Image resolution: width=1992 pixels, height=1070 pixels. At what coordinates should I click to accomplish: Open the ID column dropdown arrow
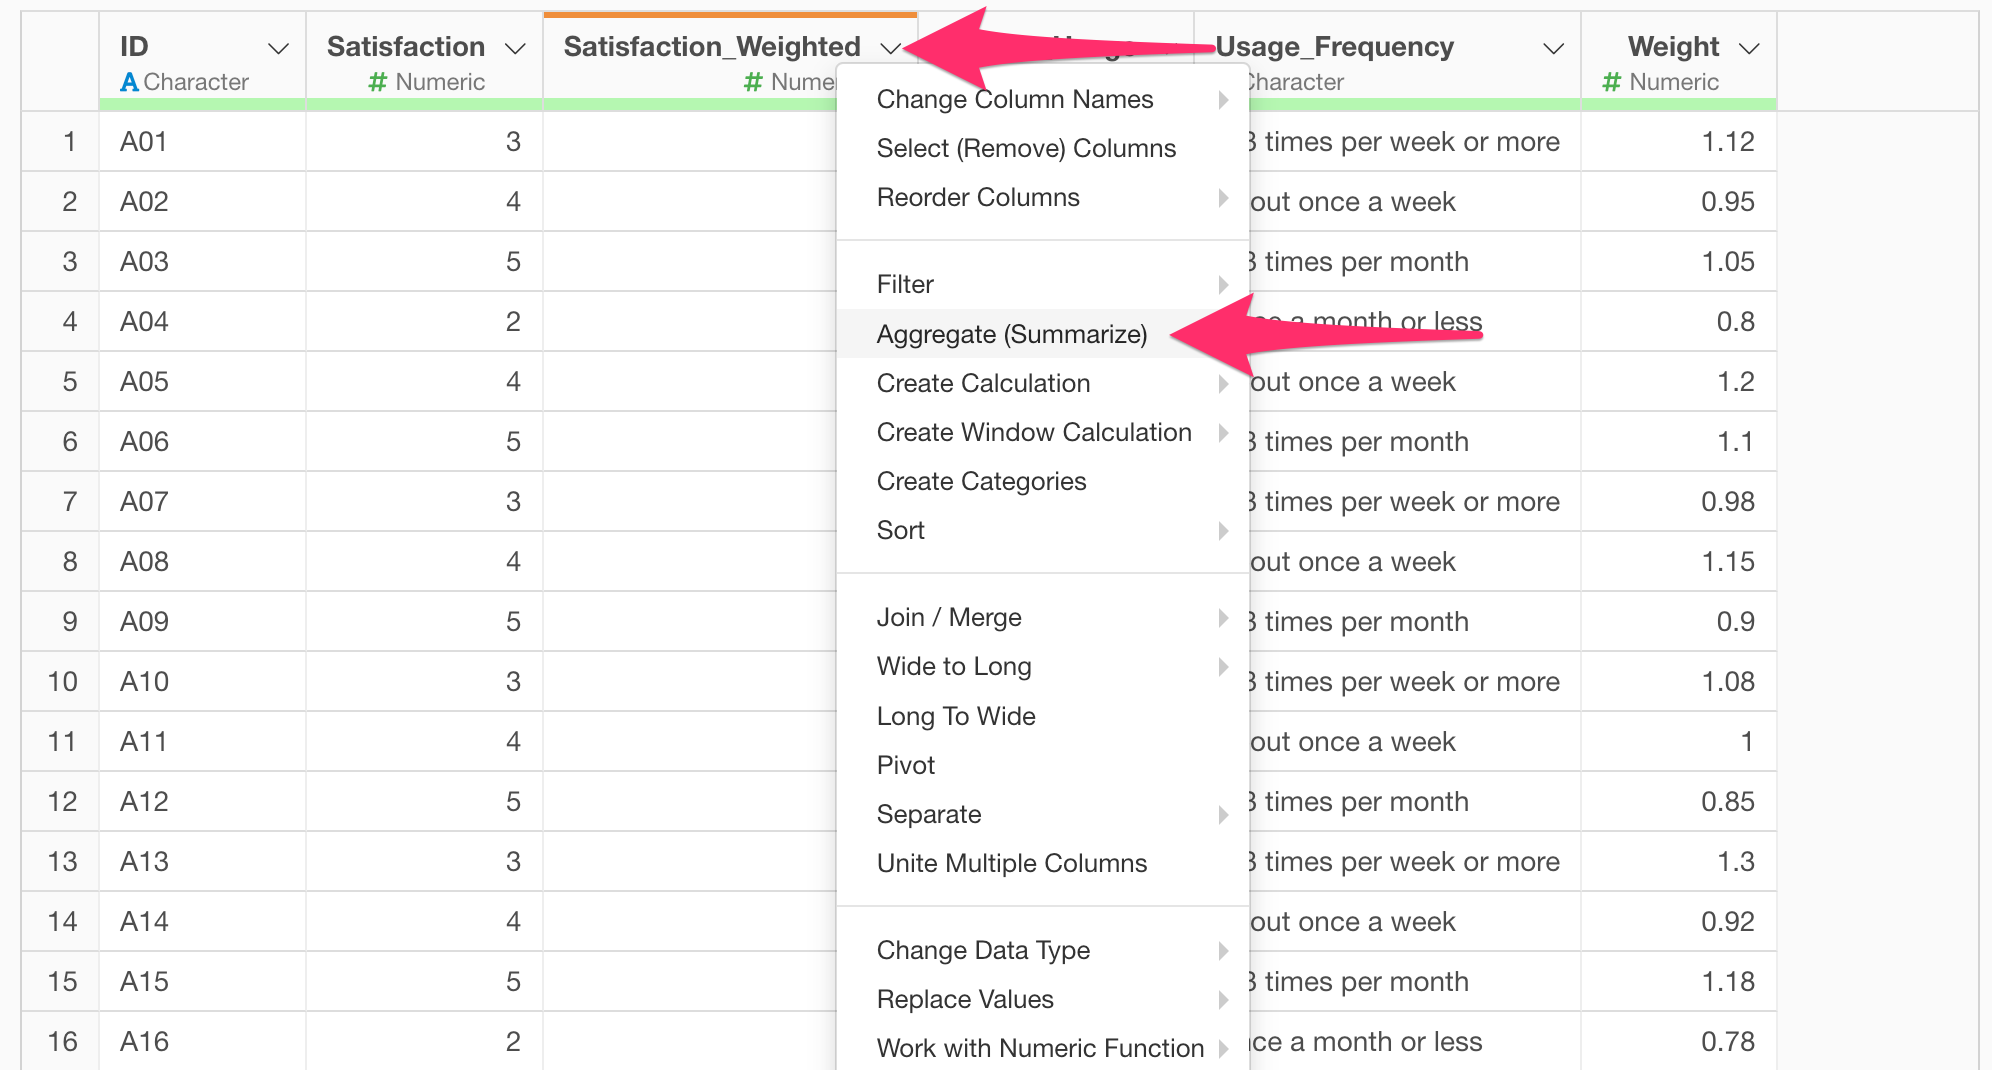(x=278, y=49)
